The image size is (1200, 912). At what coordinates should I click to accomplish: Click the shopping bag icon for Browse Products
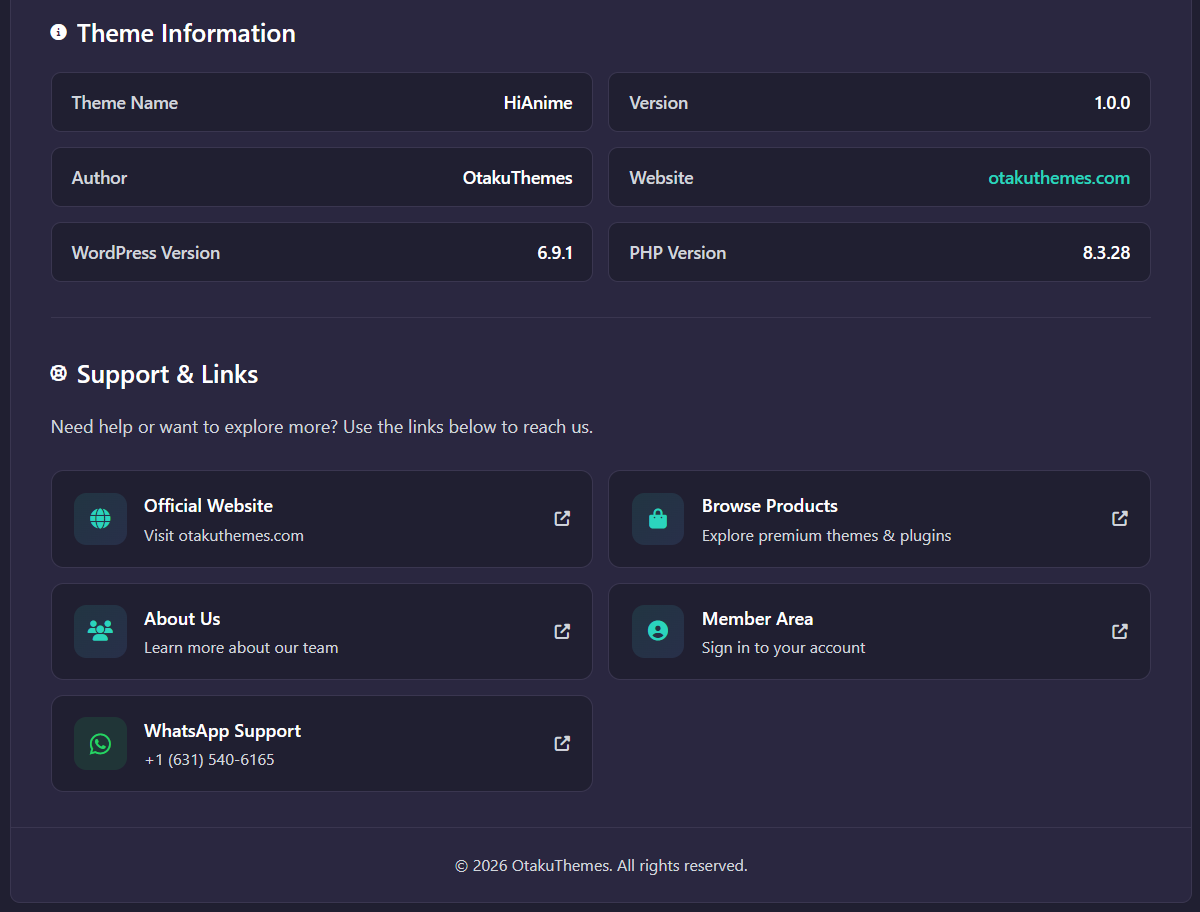[x=658, y=519]
